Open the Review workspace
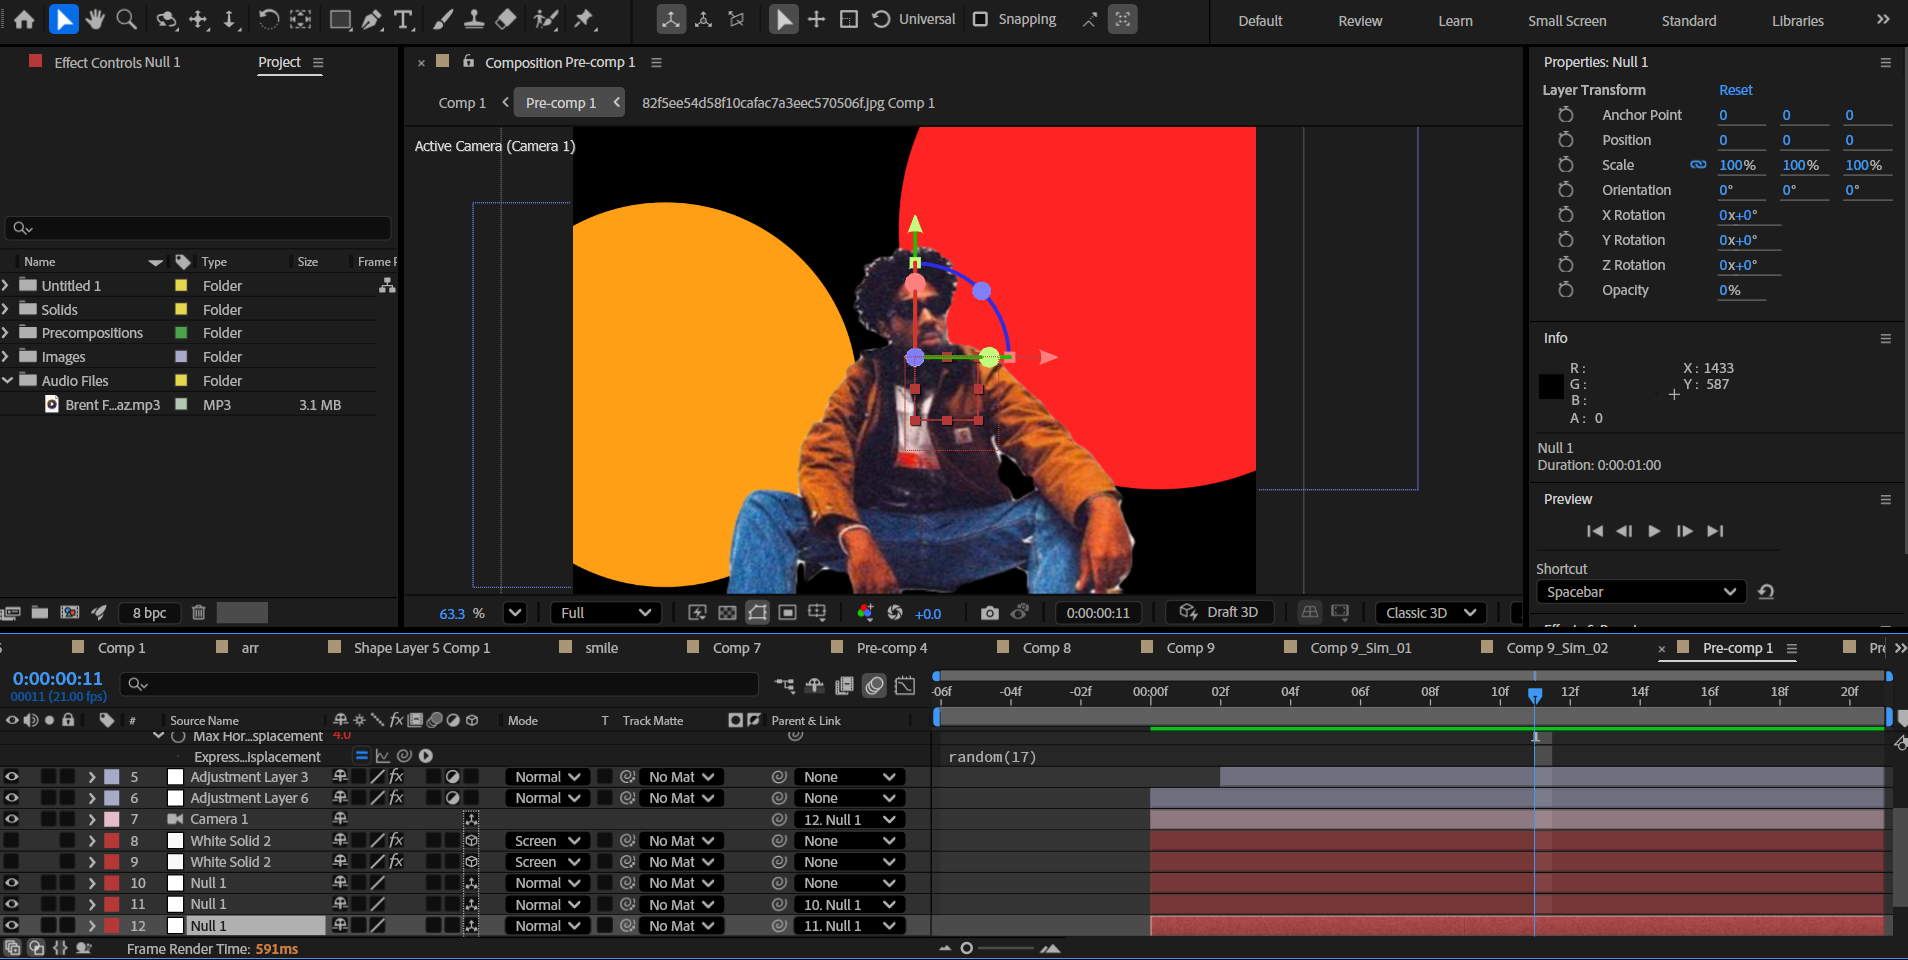 1360,21
